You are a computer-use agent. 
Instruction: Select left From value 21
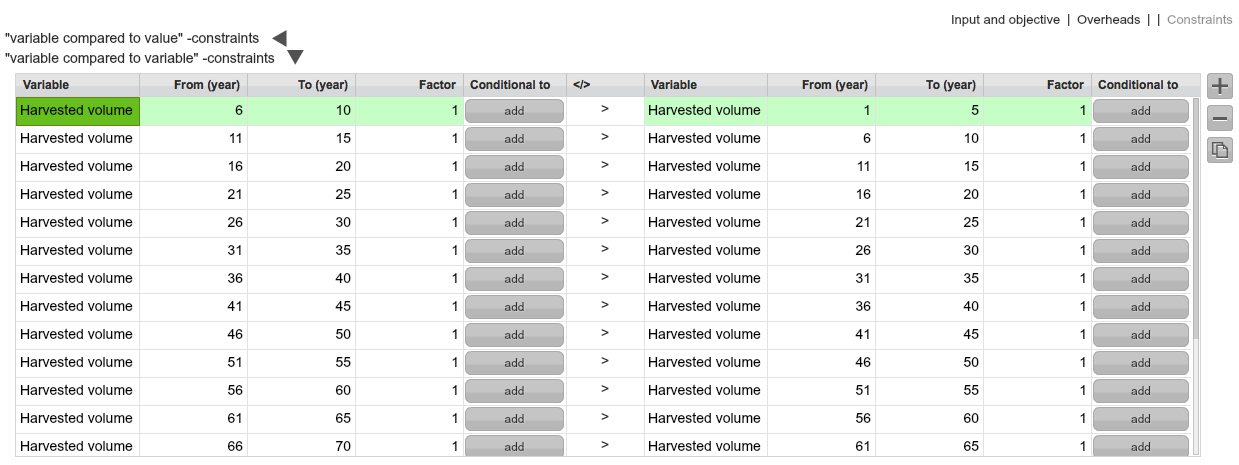194,195
